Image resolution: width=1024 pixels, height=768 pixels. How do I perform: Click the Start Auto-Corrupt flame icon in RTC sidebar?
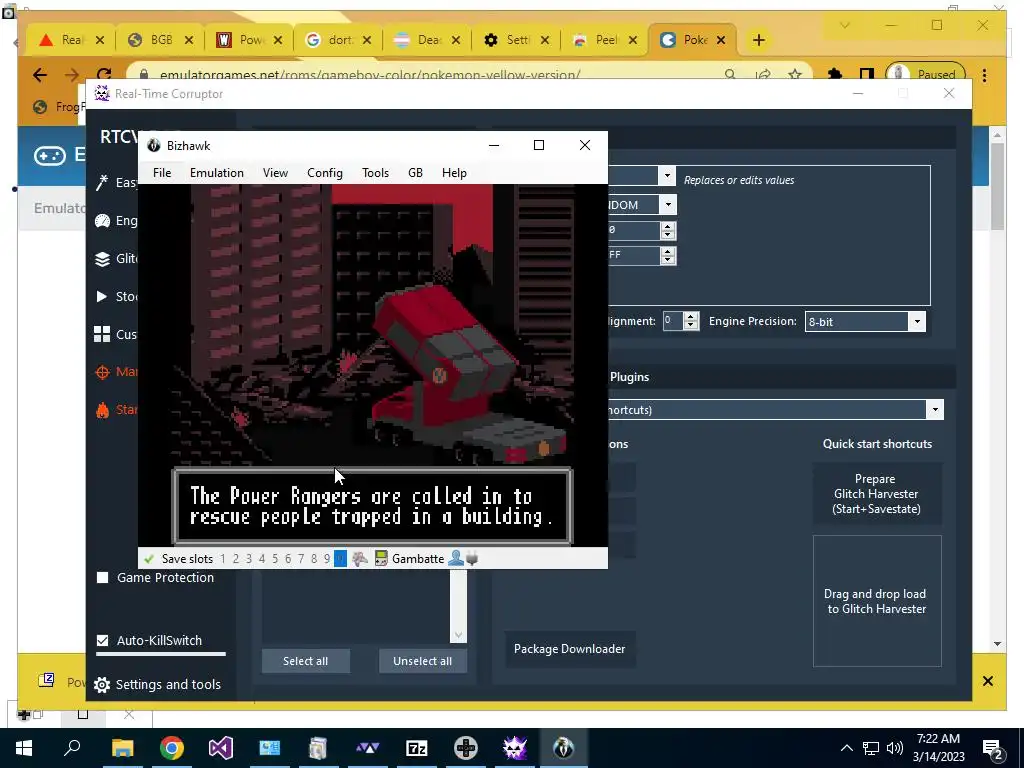[x=102, y=410]
